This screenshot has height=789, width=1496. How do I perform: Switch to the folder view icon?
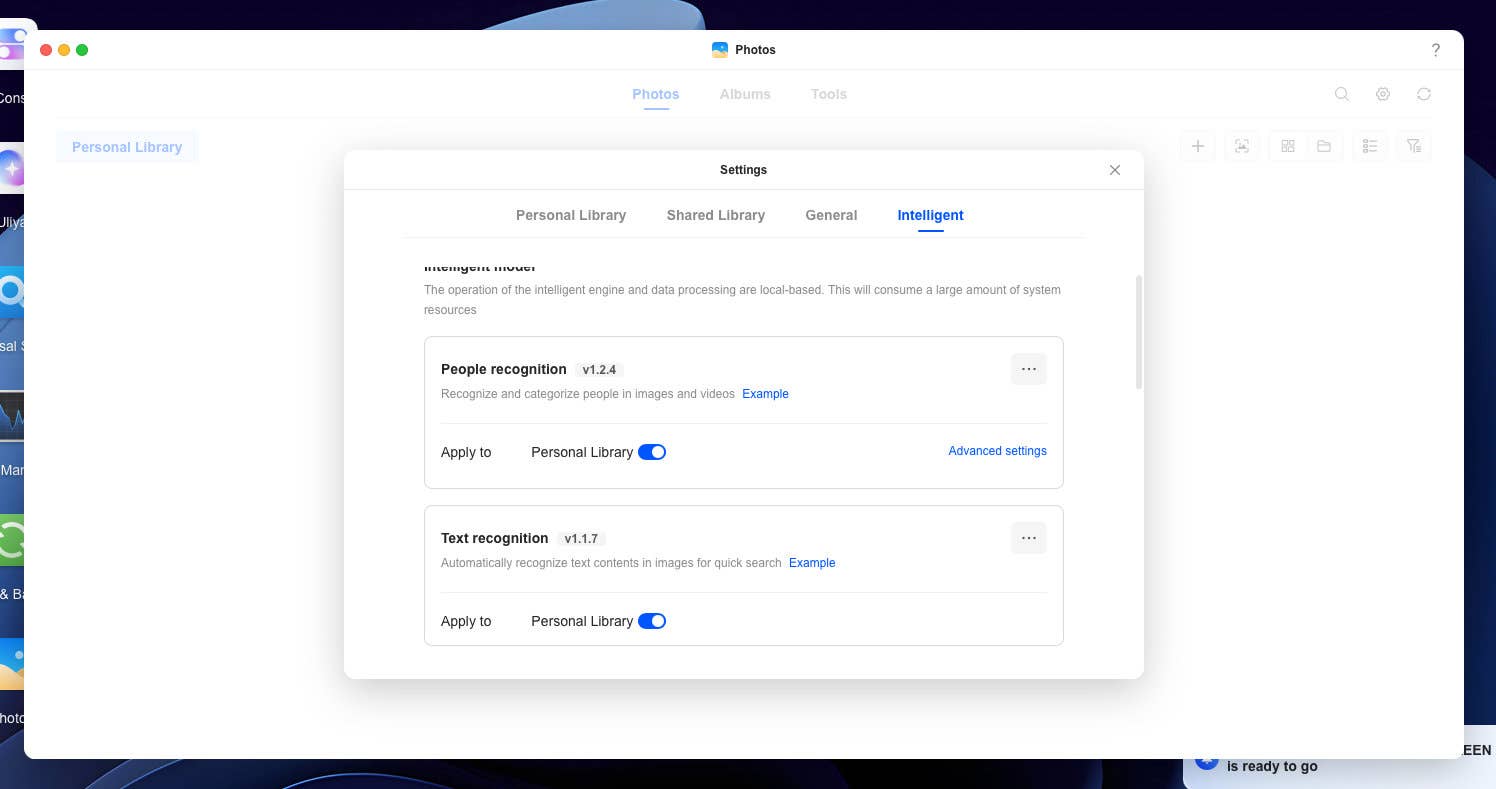pyautogui.click(x=1324, y=146)
